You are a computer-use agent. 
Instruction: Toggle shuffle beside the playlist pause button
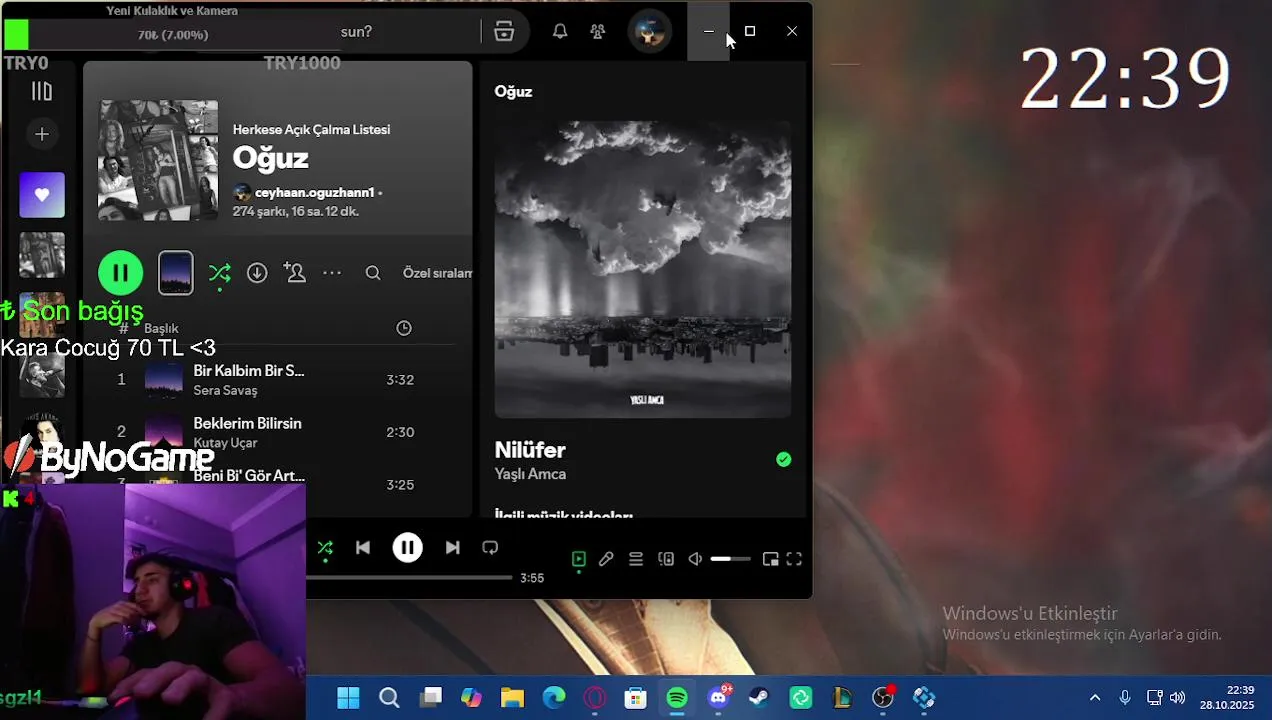220,273
